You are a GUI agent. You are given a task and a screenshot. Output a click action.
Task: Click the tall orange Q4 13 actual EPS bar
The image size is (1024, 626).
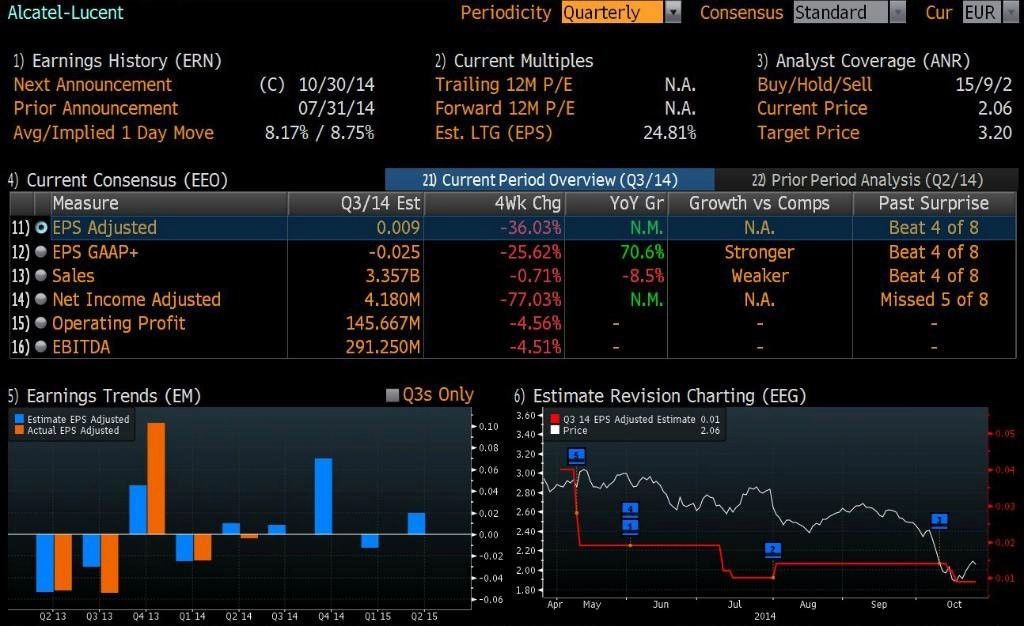(156, 478)
